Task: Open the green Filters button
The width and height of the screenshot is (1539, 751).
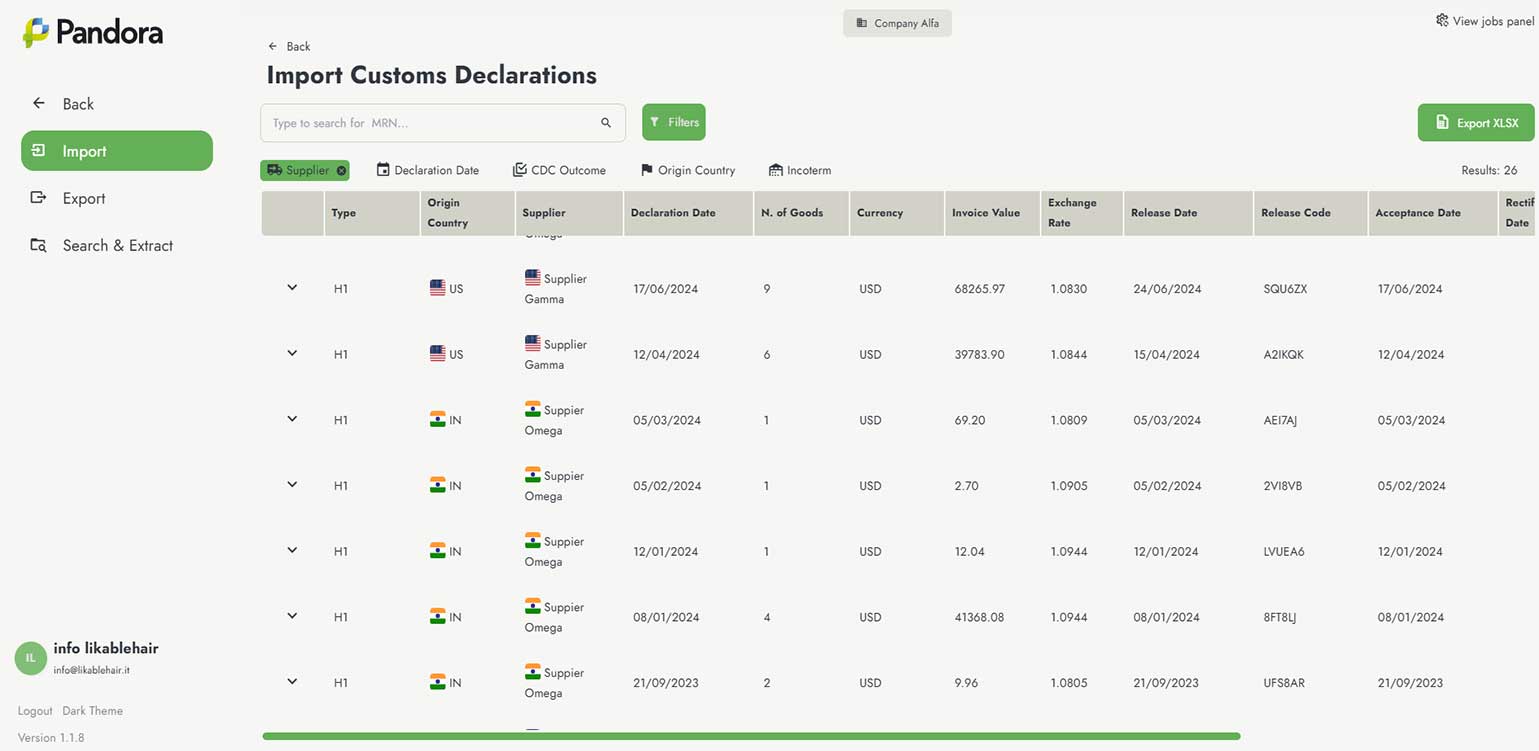Action: tap(673, 122)
